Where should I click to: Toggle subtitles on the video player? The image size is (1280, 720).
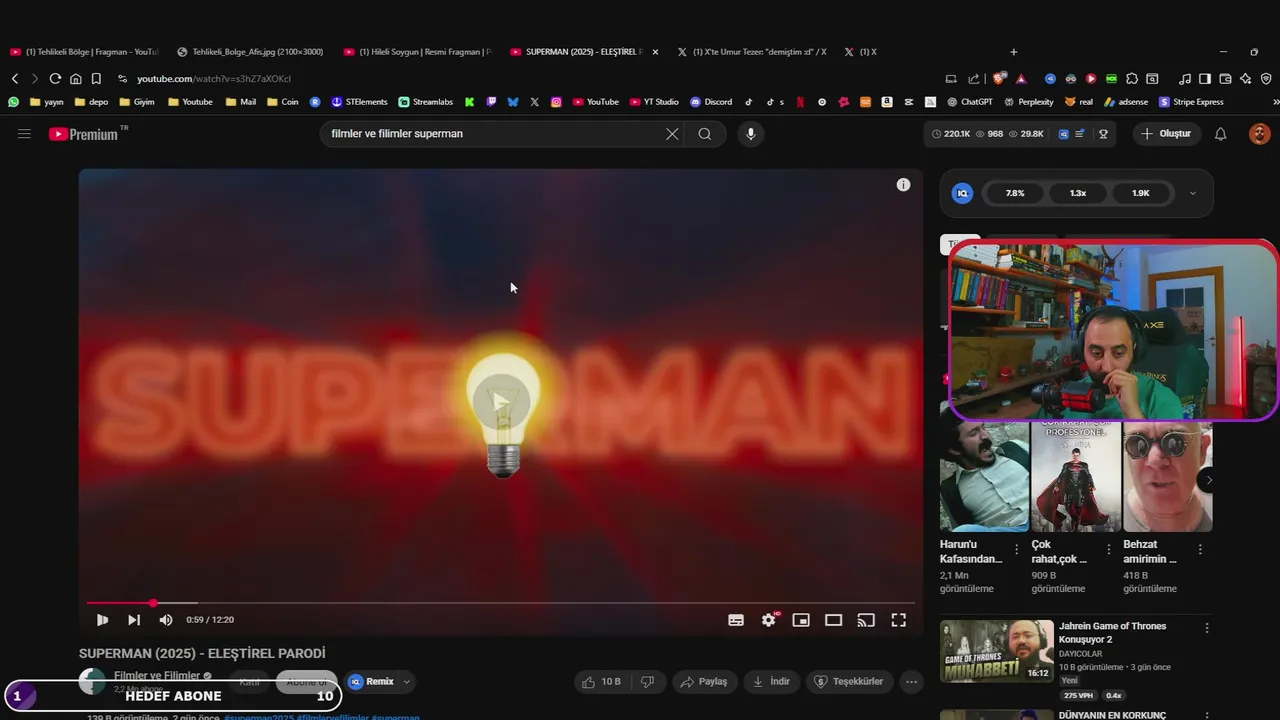coord(736,620)
